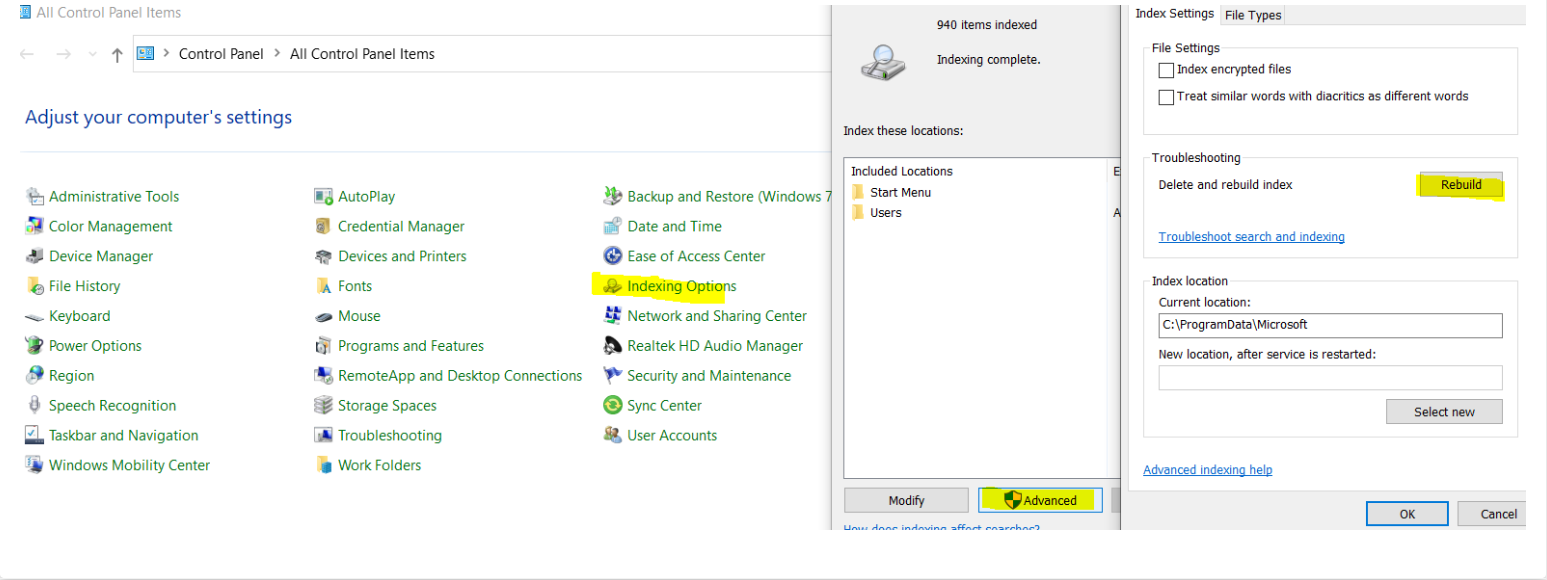Enable the Index encrypted files checkbox

point(1166,70)
